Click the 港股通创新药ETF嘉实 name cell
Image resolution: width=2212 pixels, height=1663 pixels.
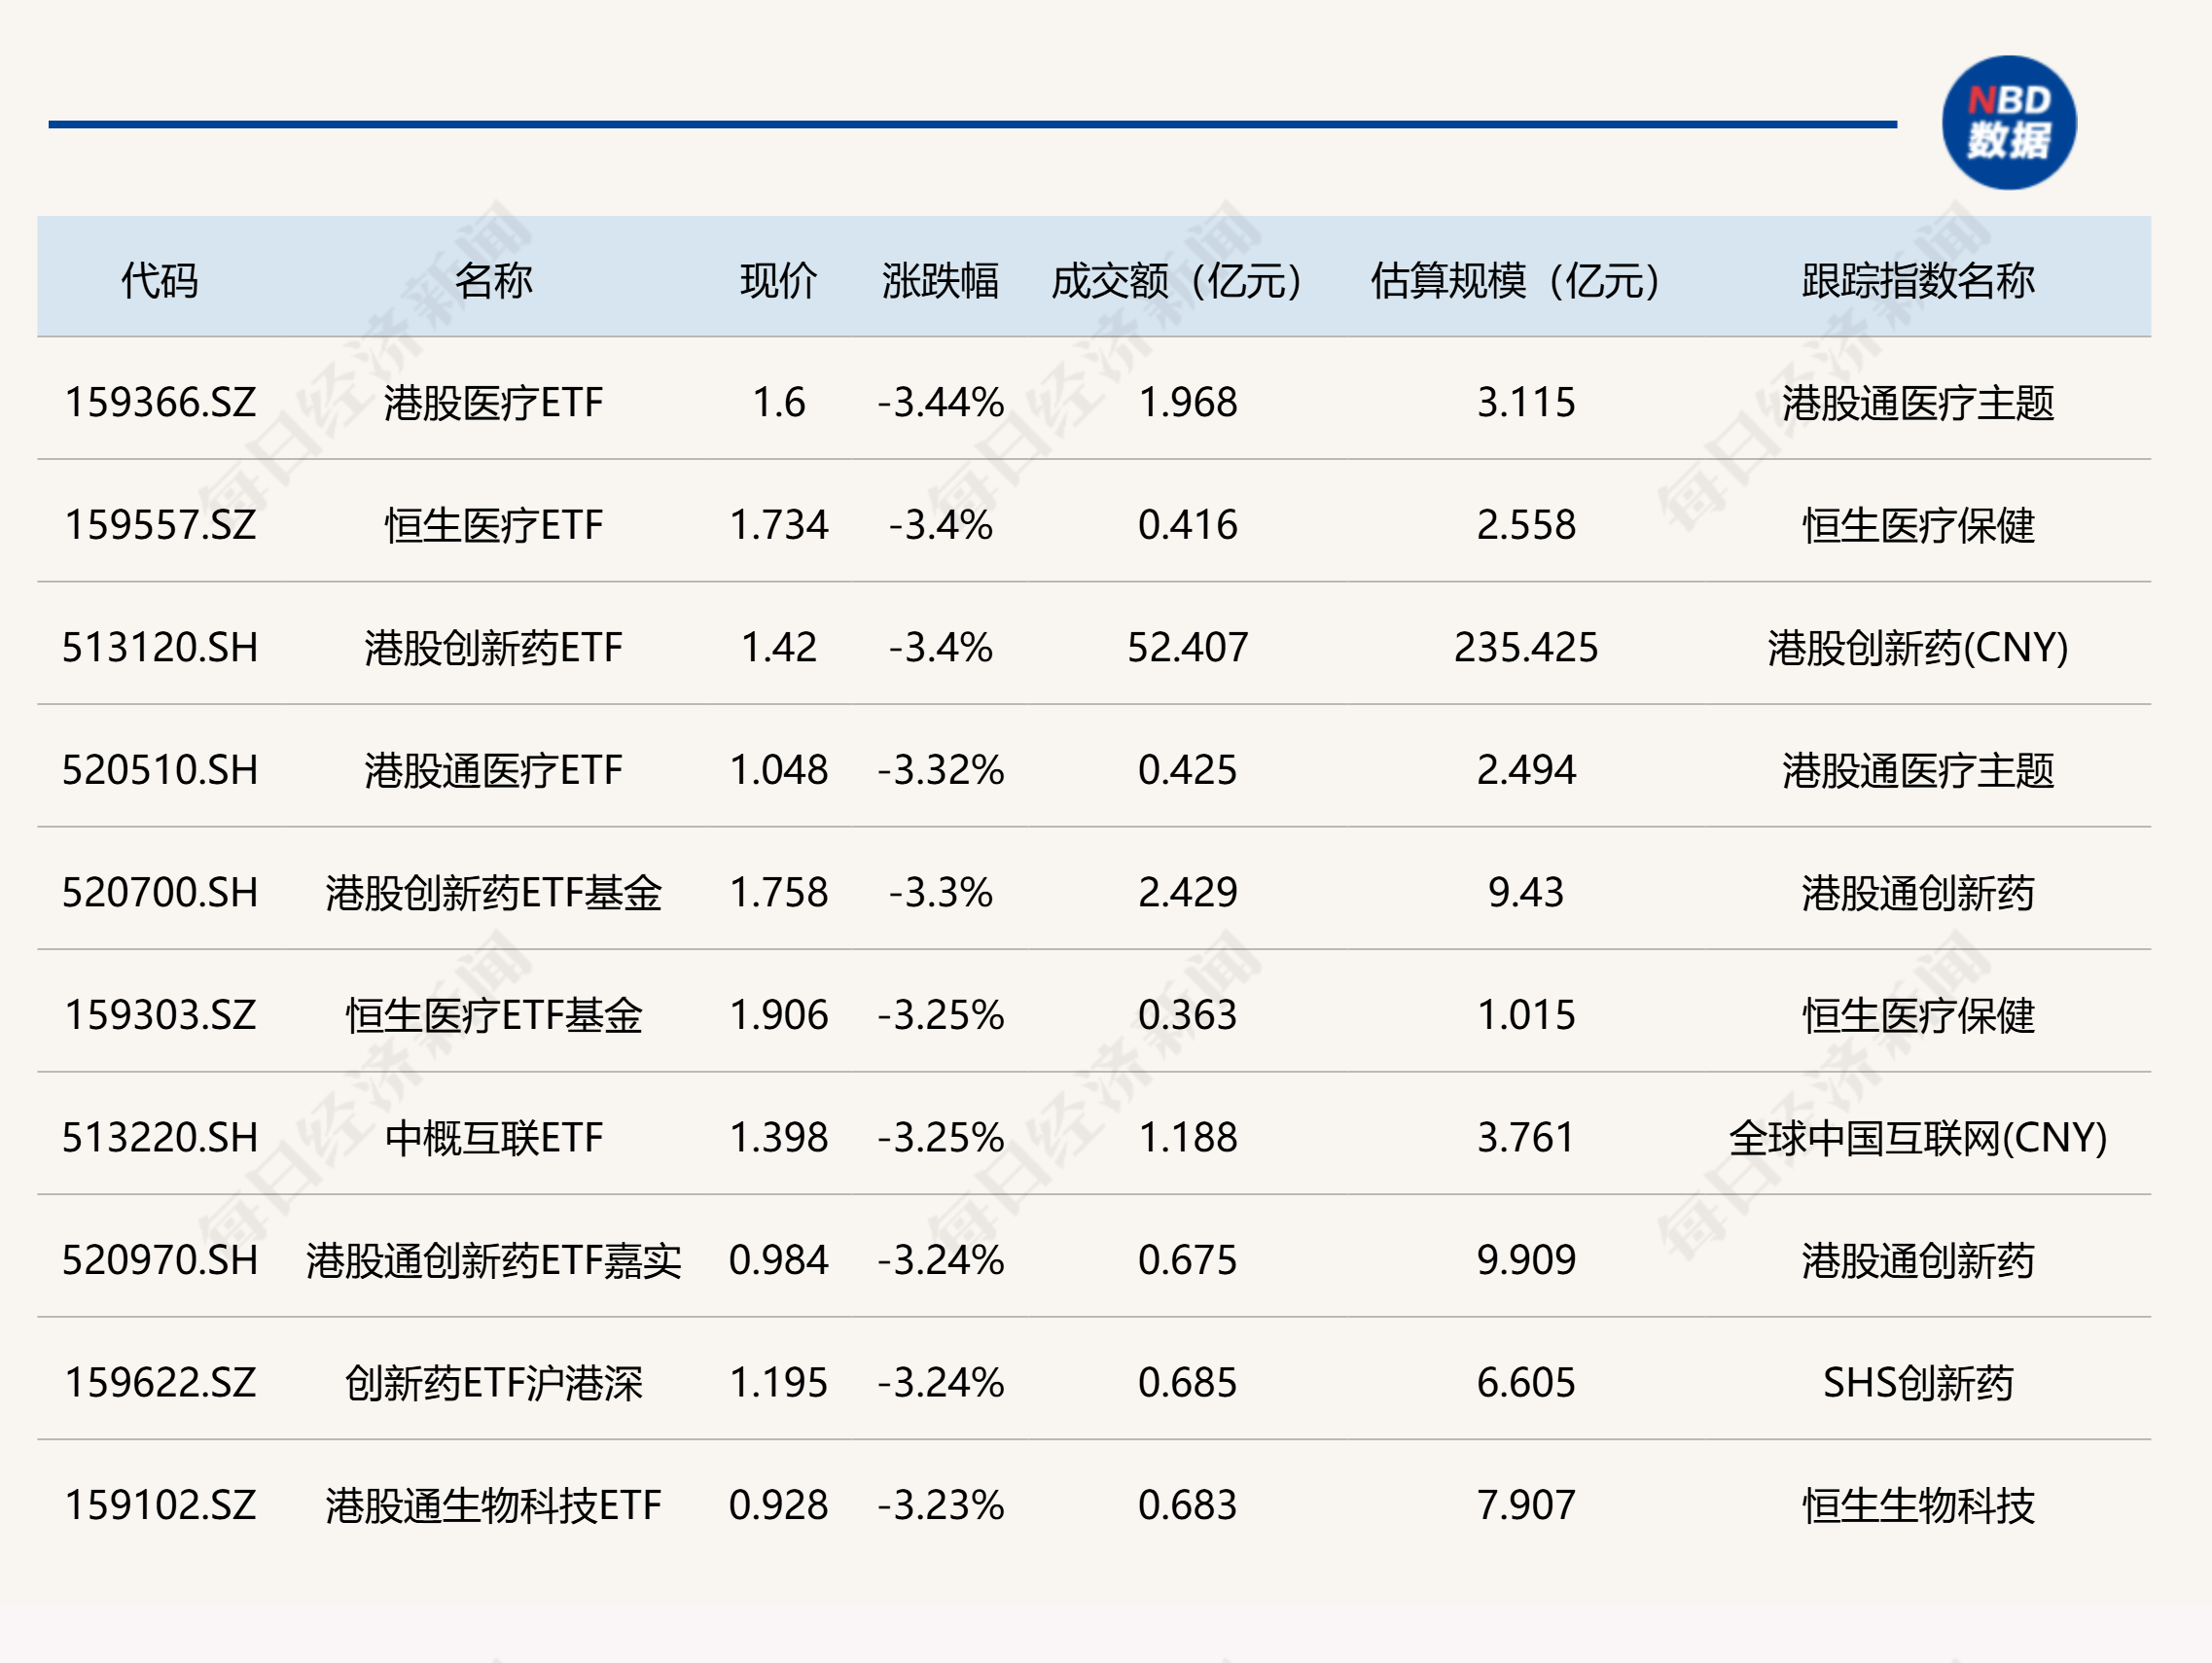(493, 1260)
